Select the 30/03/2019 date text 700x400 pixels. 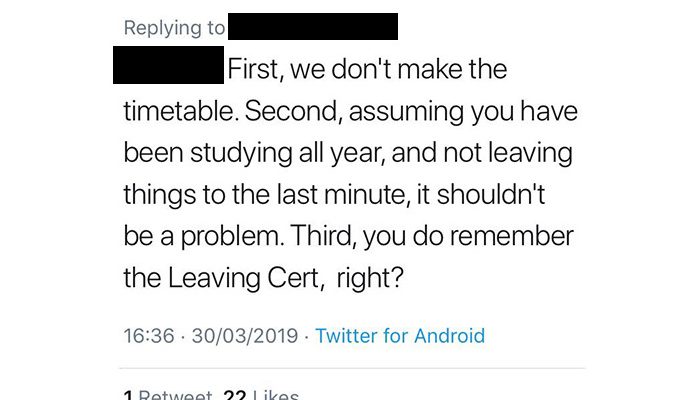coord(245,336)
